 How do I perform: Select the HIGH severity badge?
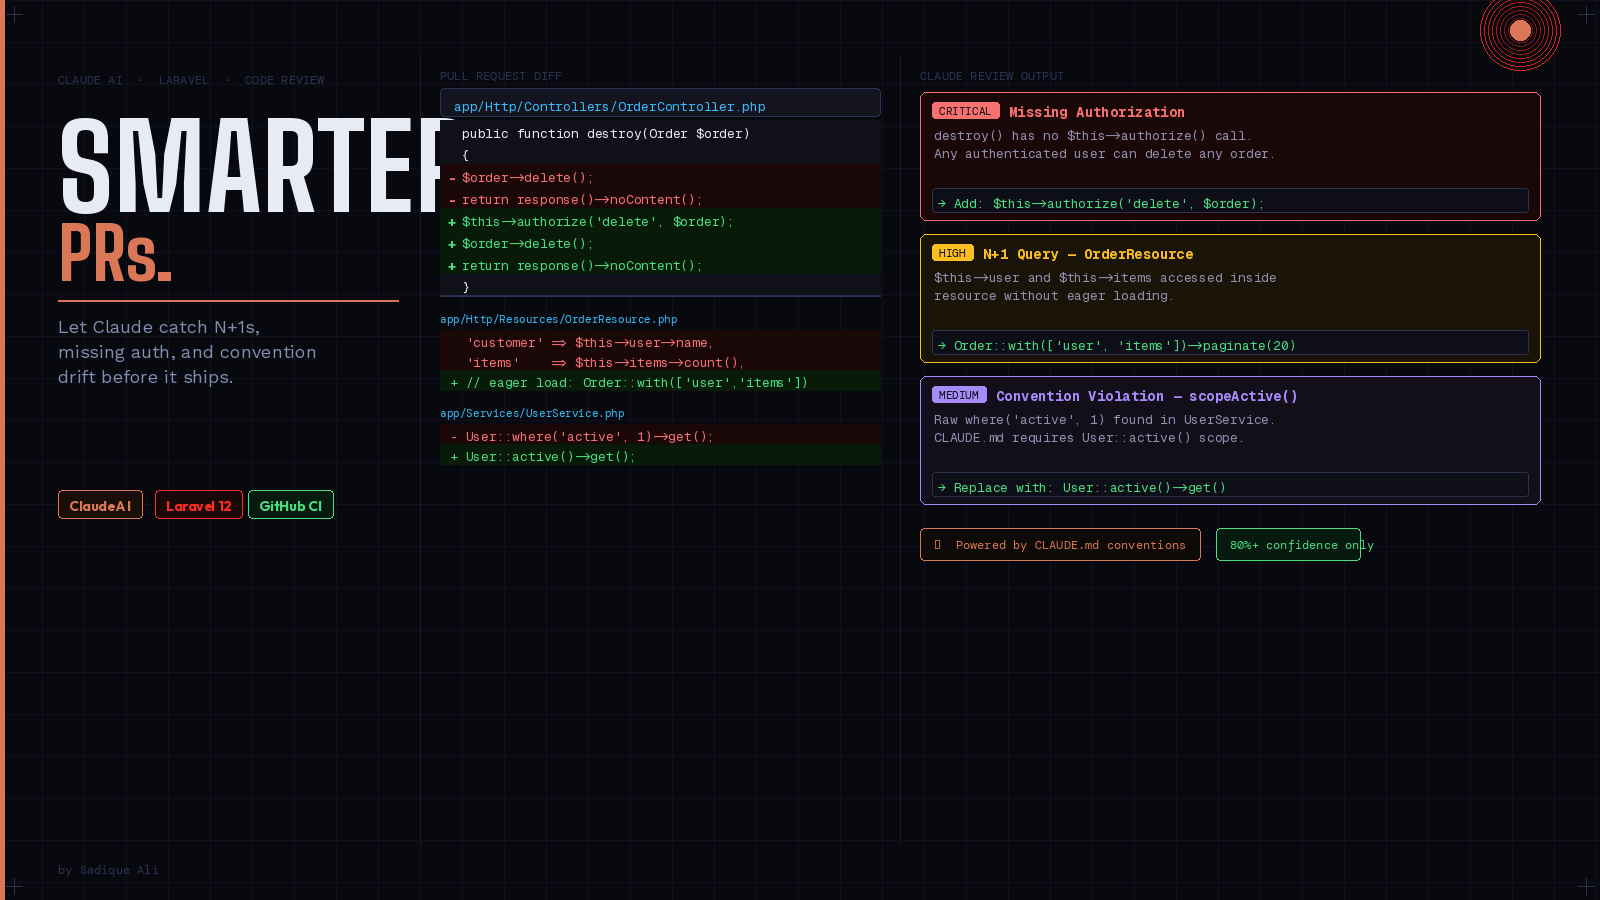(953, 253)
